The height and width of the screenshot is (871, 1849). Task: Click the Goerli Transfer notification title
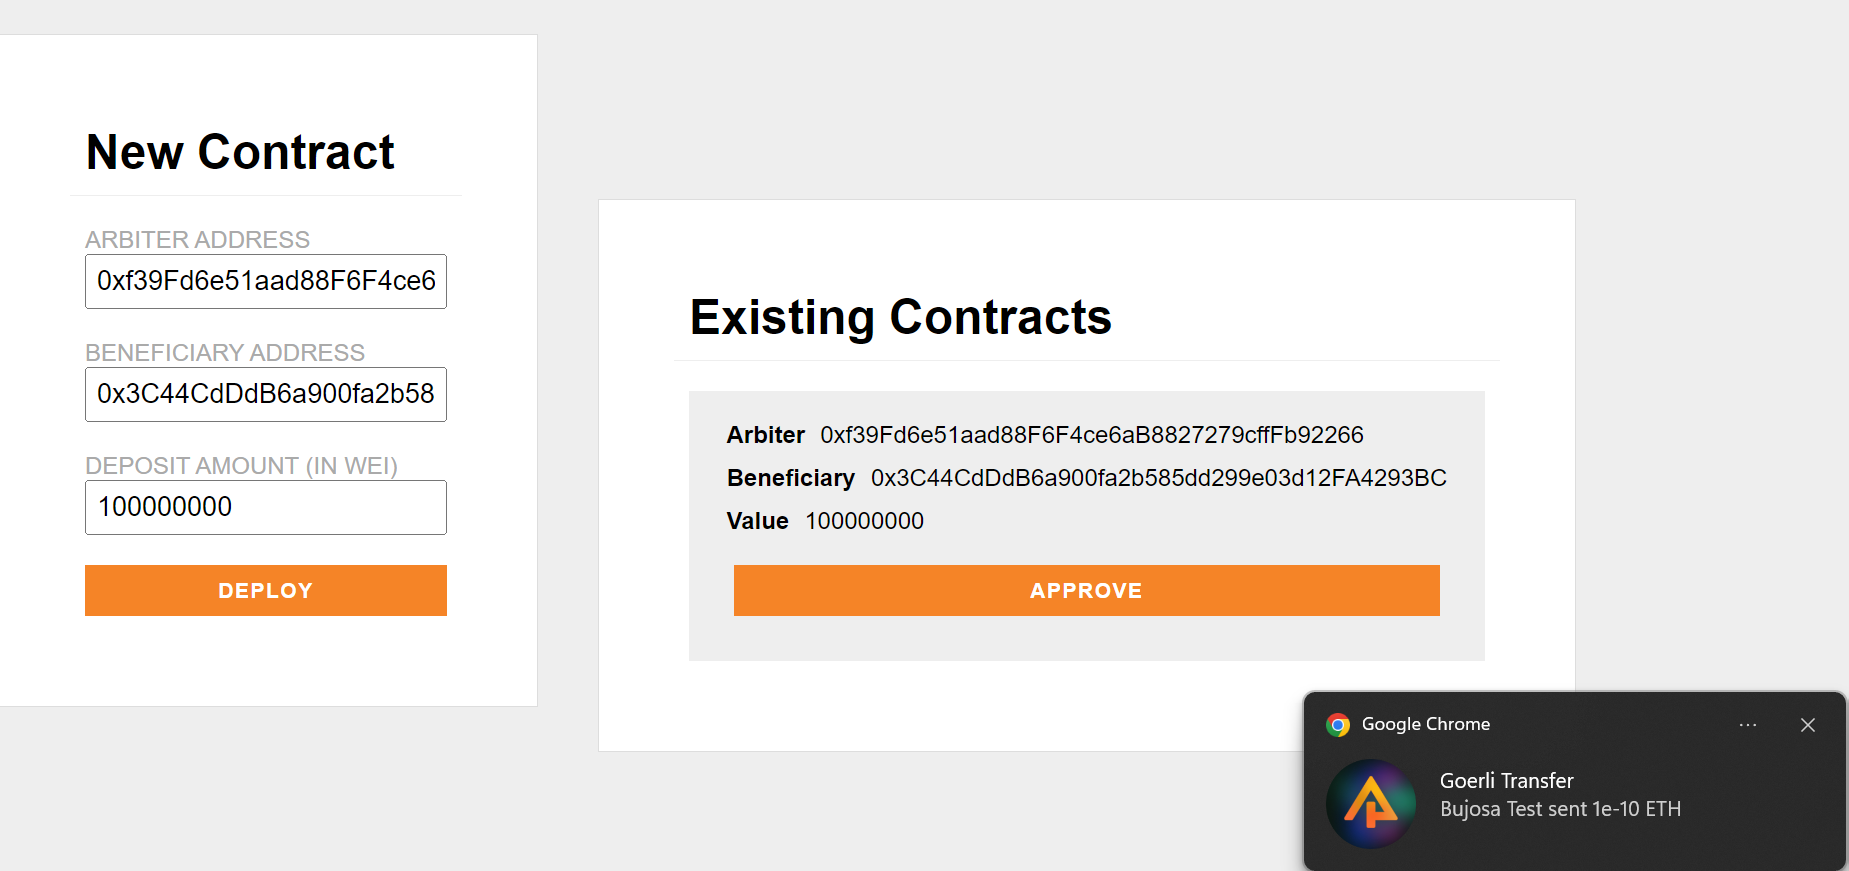(1506, 781)
